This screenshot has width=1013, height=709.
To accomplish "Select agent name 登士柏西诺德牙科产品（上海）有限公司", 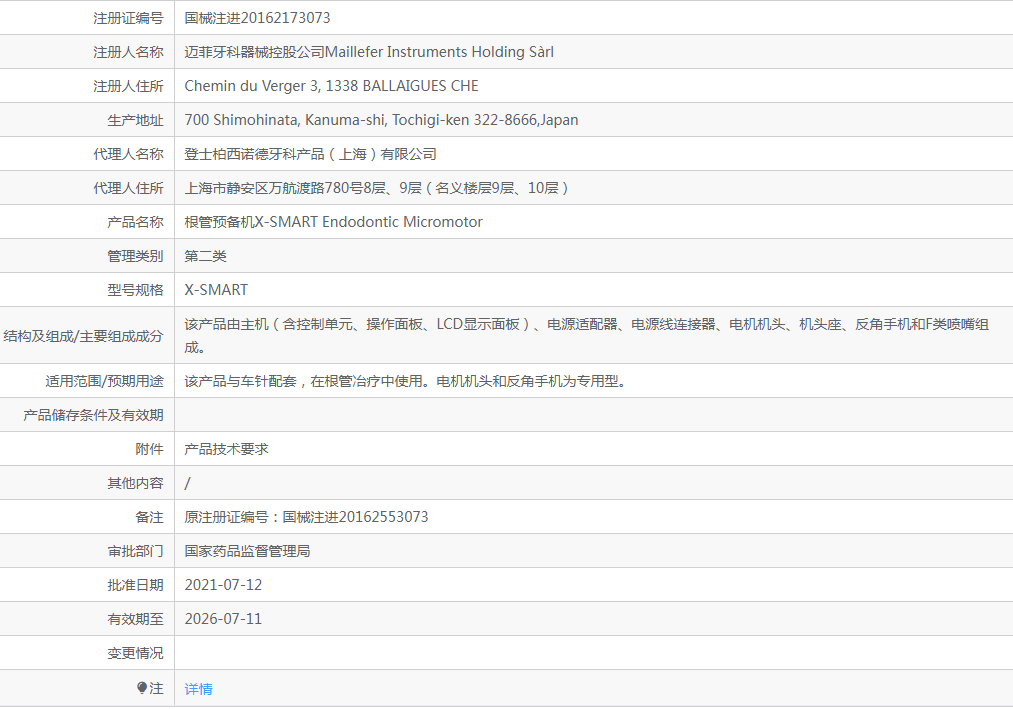I will click(x=310, y=154).
